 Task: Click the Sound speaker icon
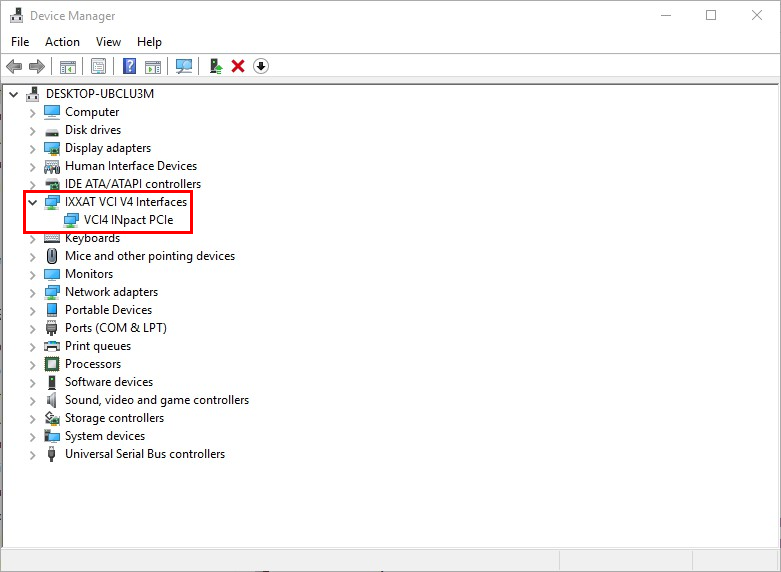[51, 400]
